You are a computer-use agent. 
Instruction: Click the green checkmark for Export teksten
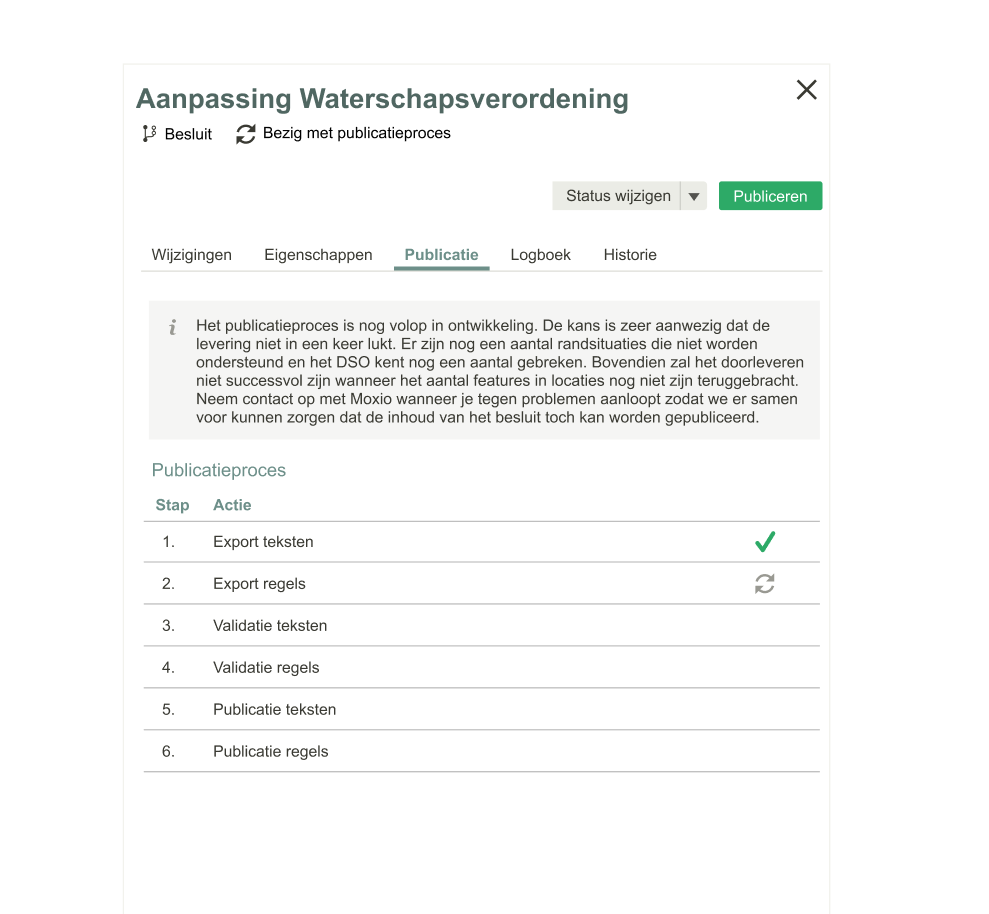point(765,541)
